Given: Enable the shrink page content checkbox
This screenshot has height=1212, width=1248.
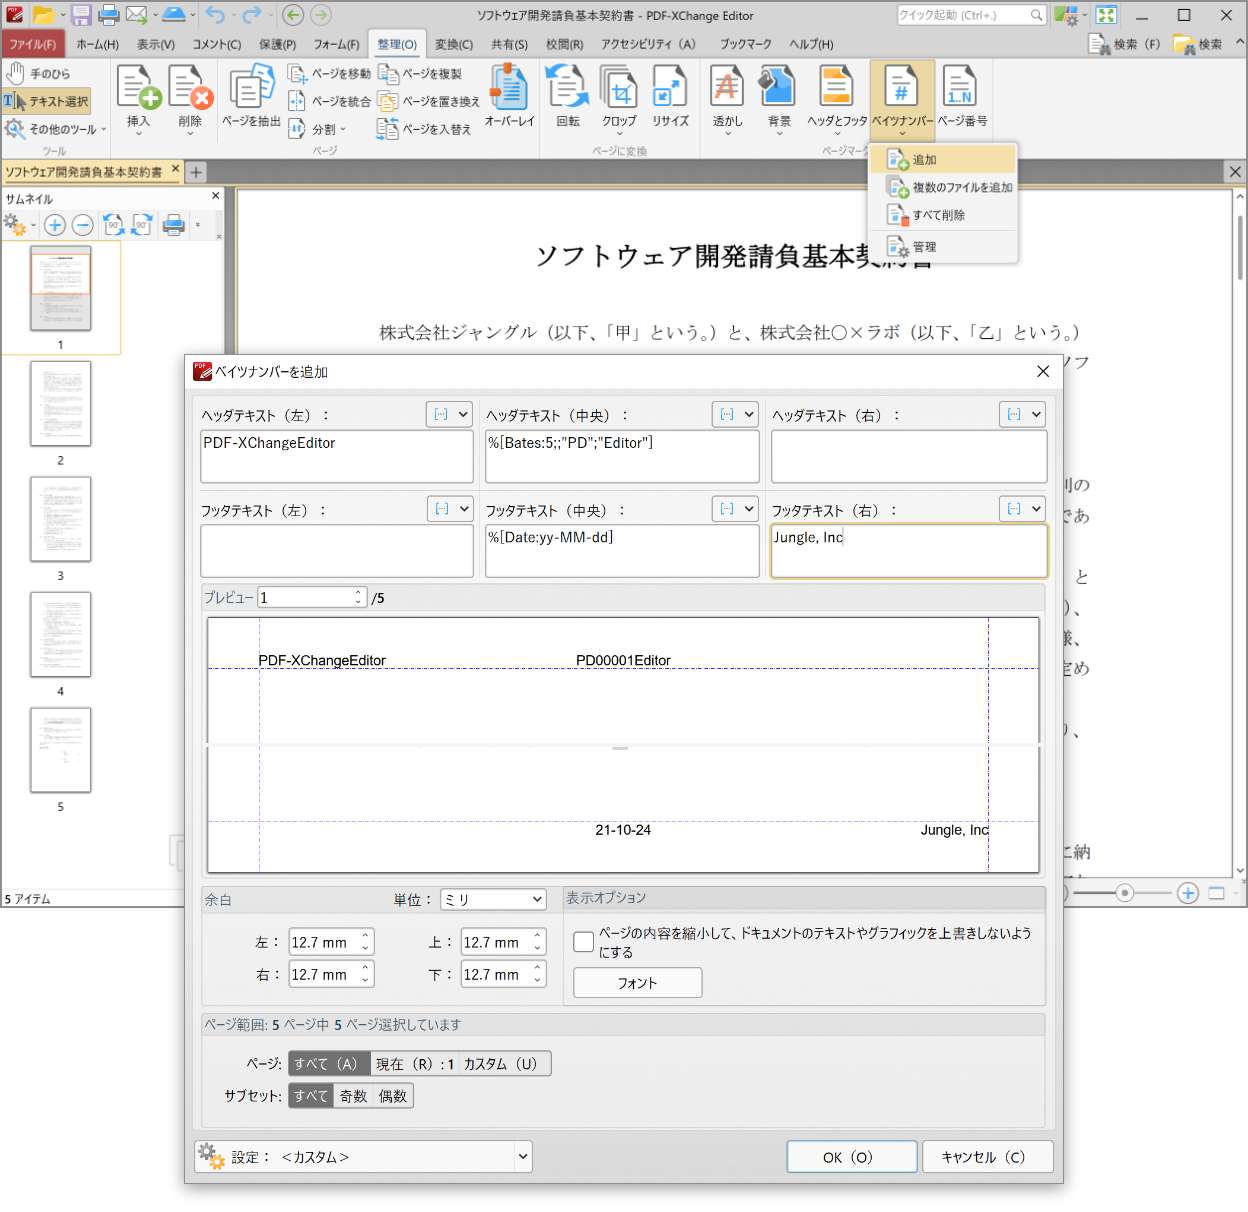Looking at the screenshot, I should [584, 942].
